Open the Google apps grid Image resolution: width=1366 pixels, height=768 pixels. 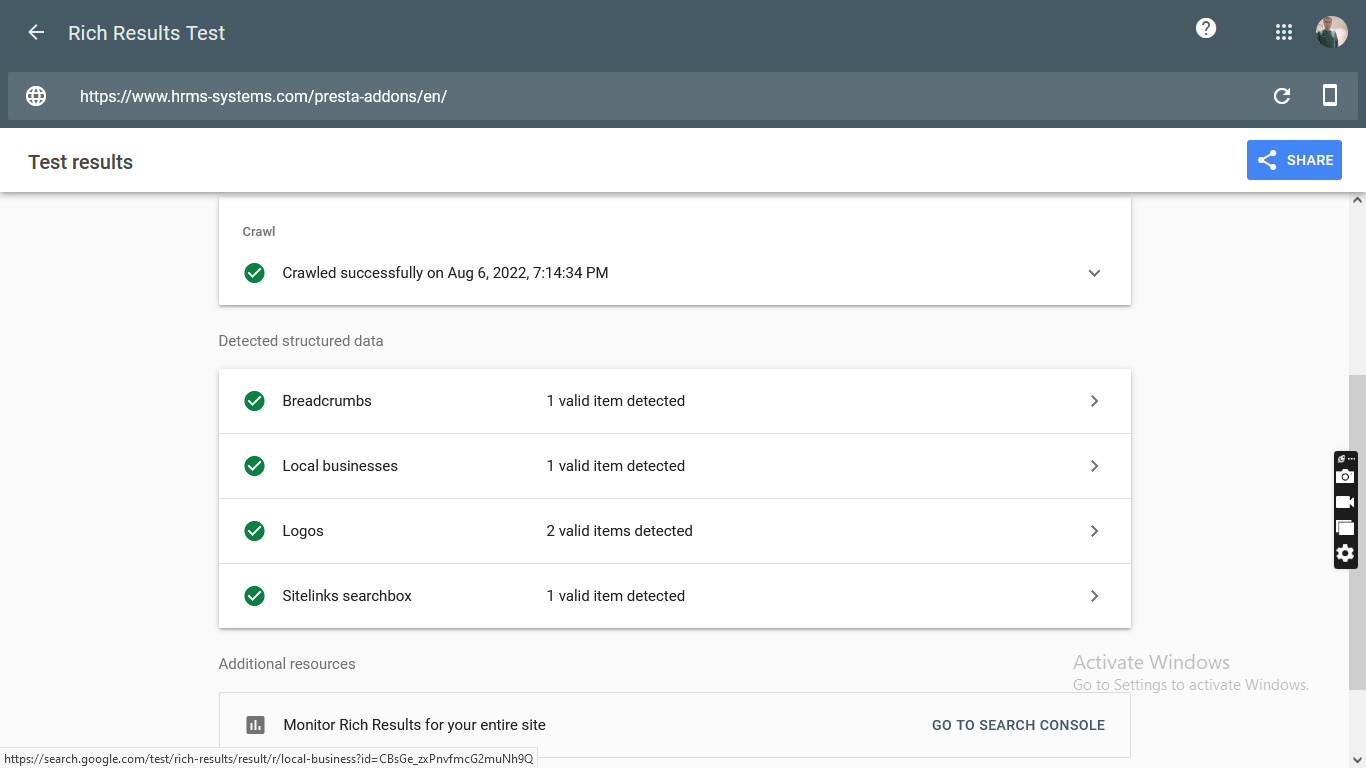(x=1284, y=33)
